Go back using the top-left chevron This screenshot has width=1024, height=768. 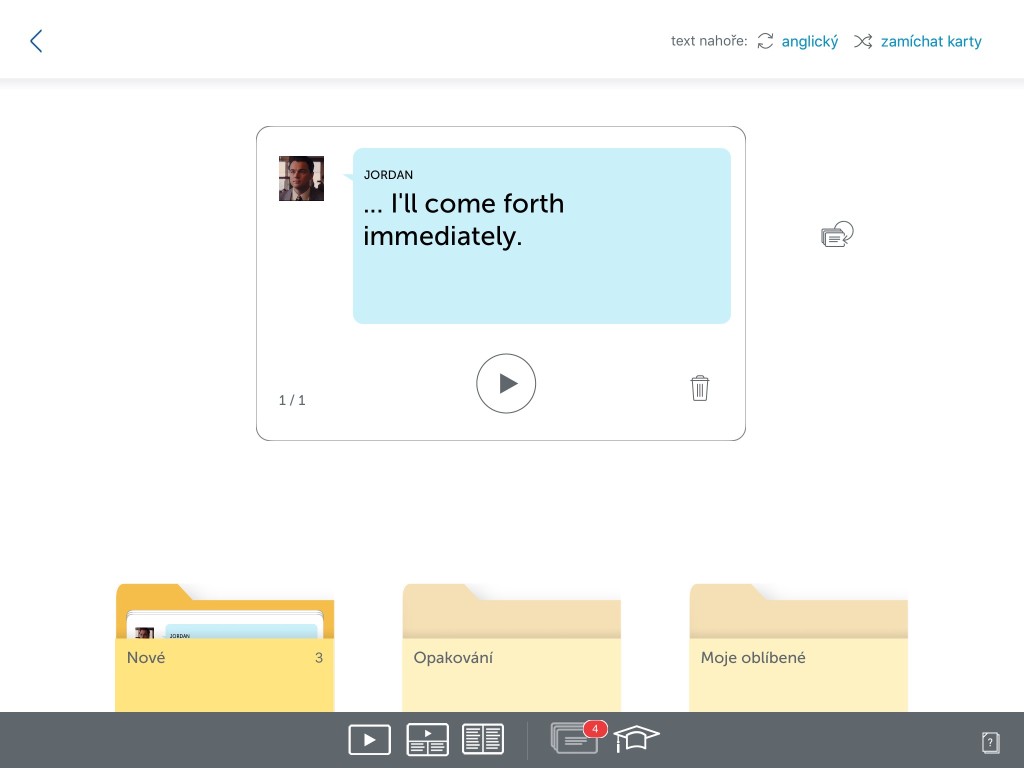[36, 40]
